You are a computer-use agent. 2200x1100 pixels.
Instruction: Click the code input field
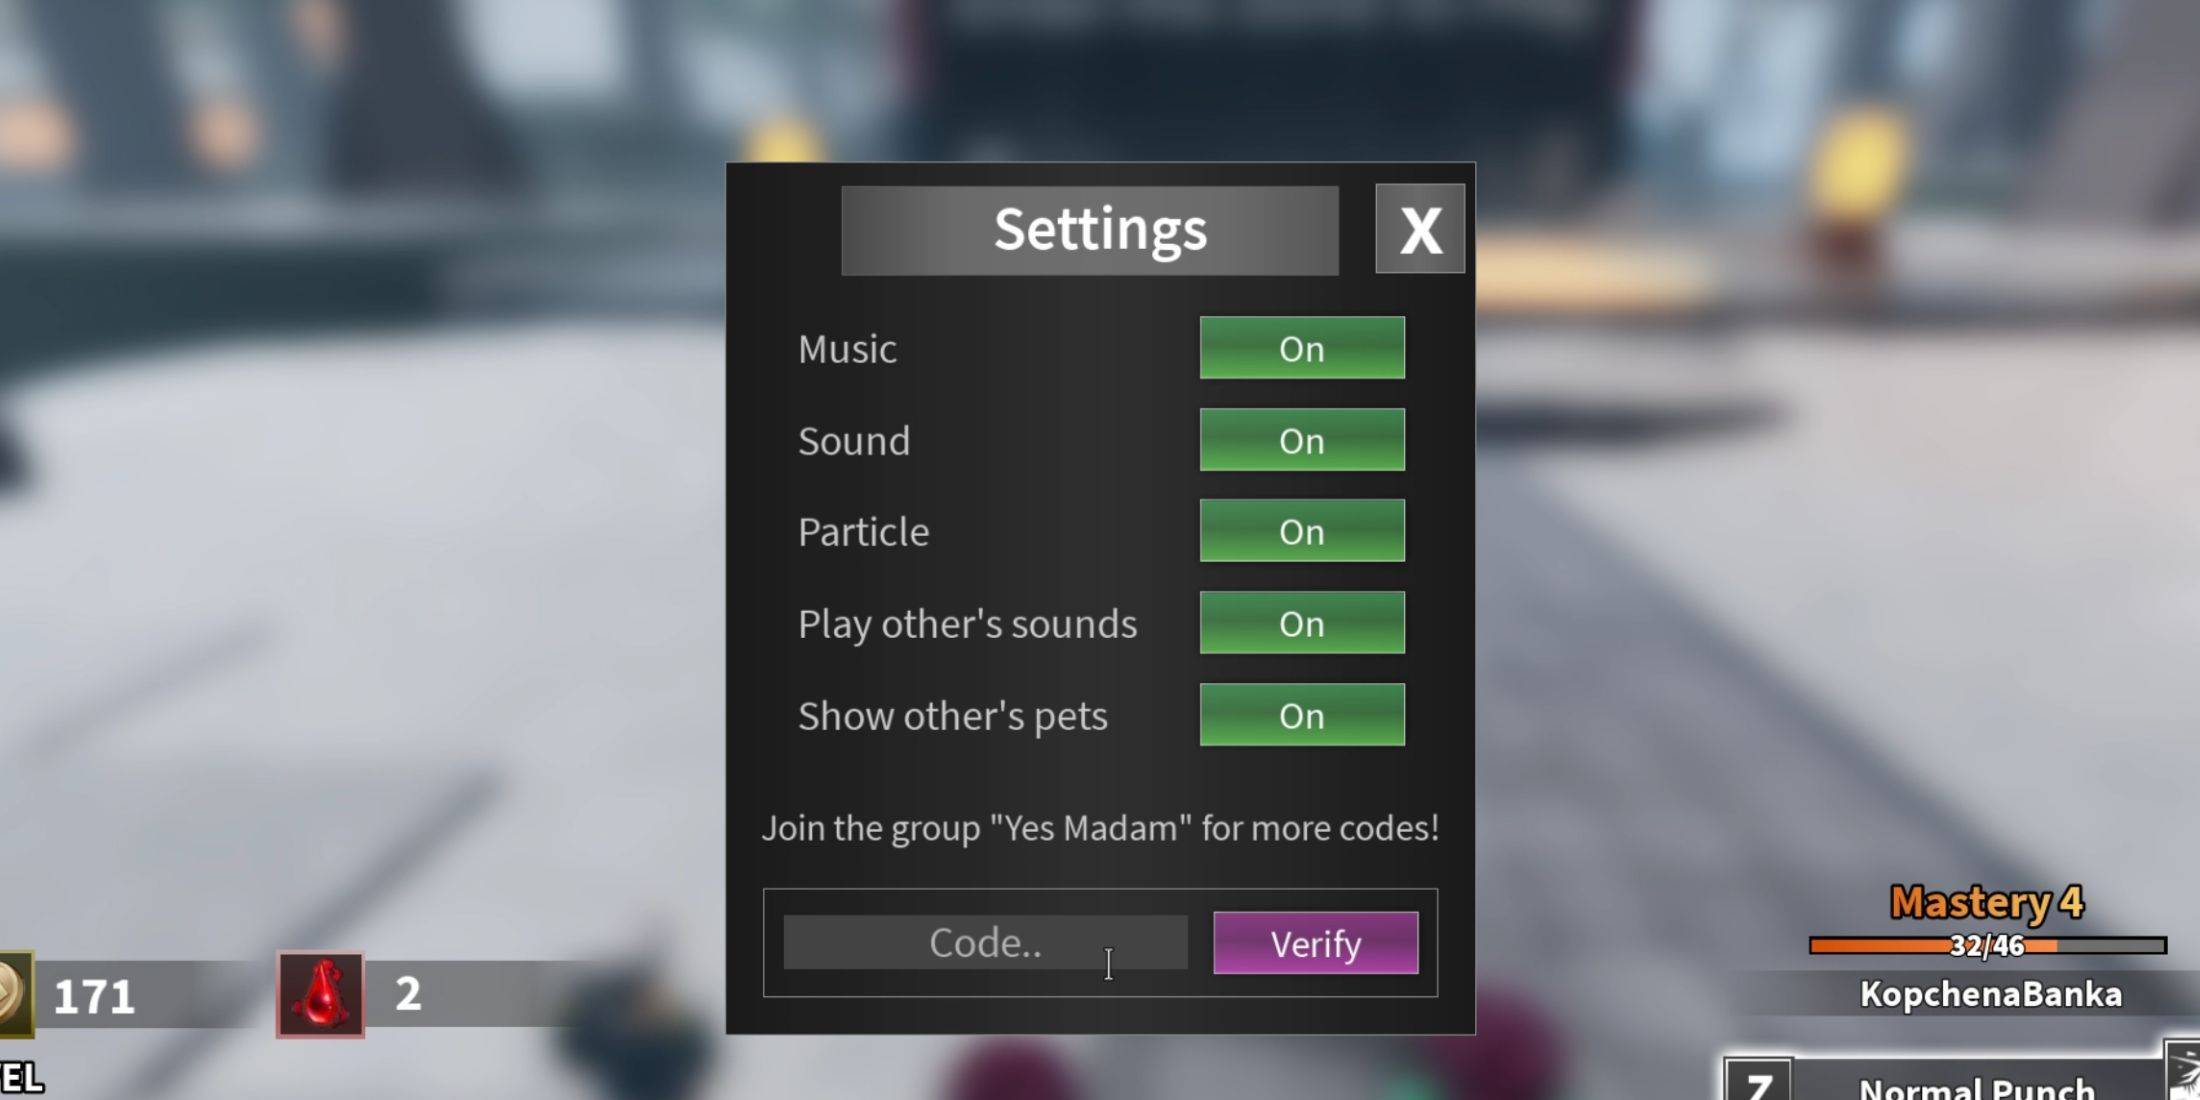click(982, 943)
